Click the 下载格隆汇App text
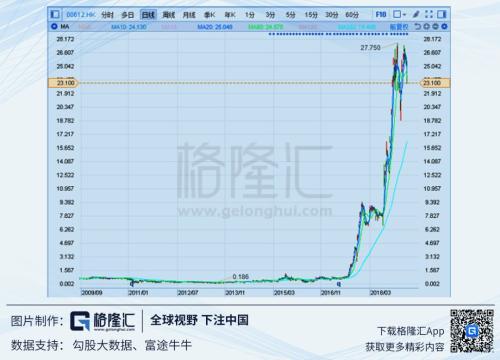Viewport: 500px width, 360px height. [x=411, y=331]
